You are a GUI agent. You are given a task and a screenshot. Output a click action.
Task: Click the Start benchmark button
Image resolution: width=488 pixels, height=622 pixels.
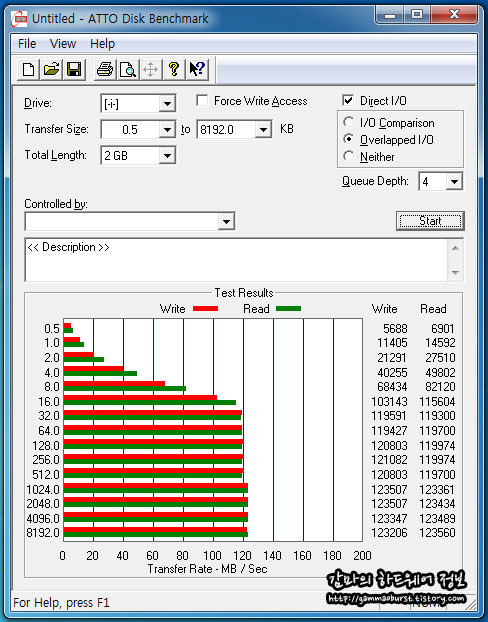click(x=430, y=221)
